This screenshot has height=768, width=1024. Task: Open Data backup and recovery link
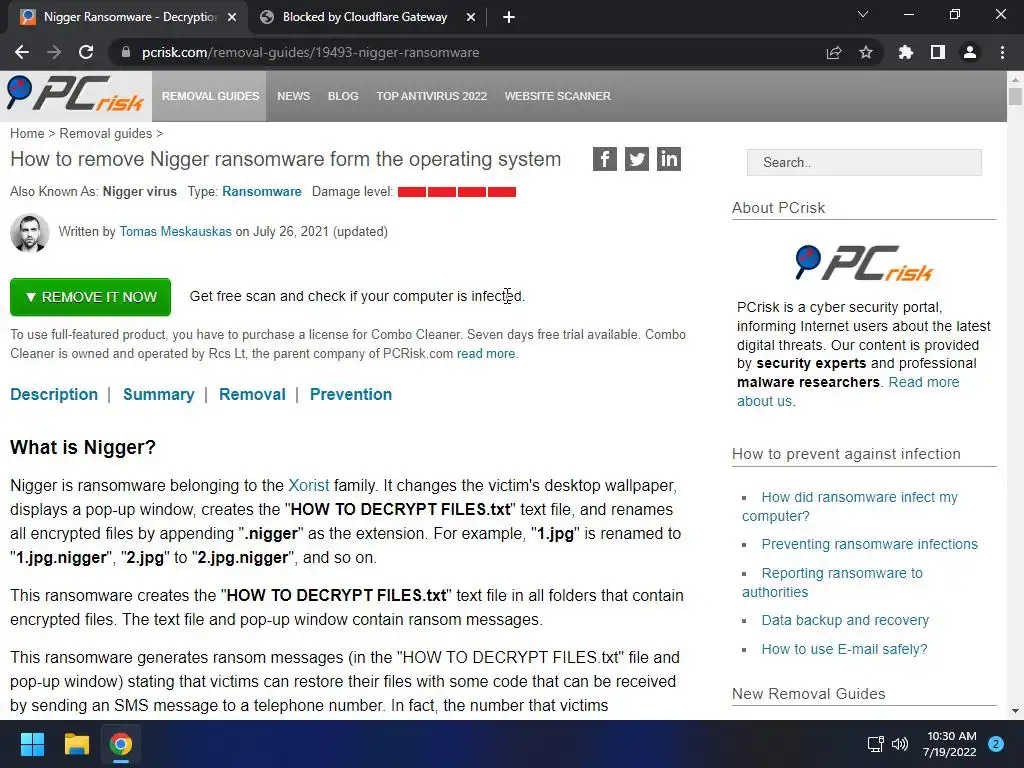(x=845, y=620)
